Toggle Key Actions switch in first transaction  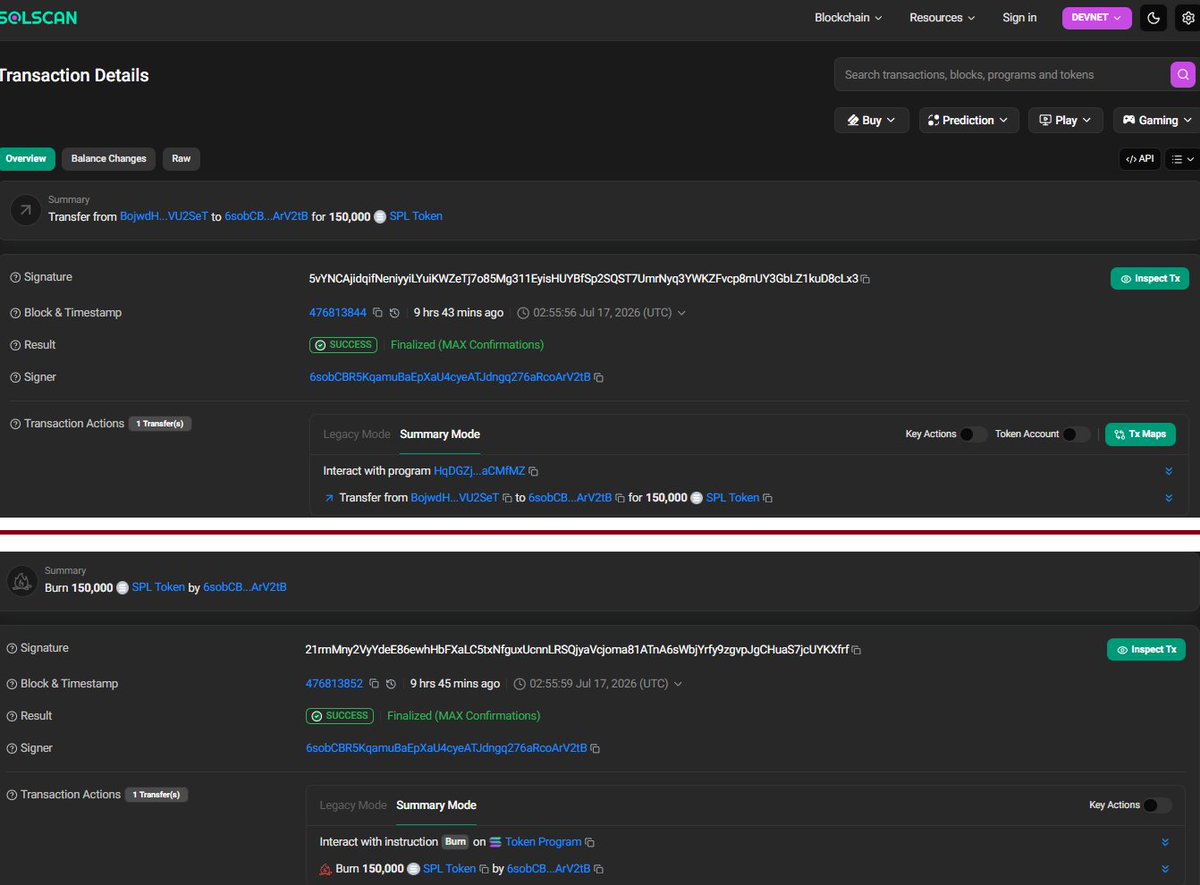coord(973,434)
